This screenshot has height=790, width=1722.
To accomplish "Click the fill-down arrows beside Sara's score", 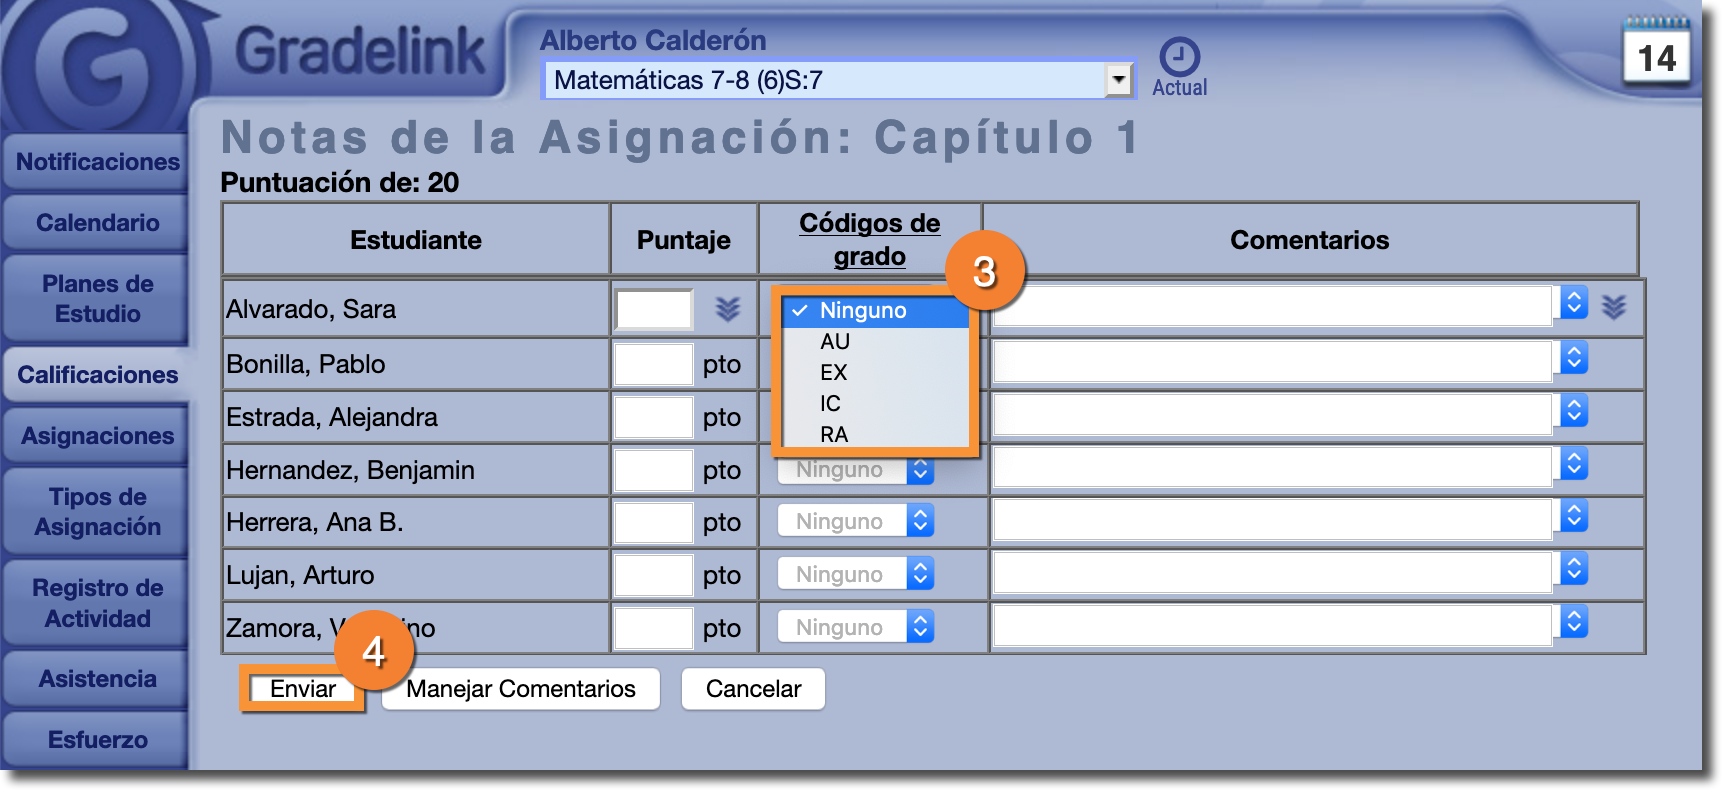I will click(727, 309).
